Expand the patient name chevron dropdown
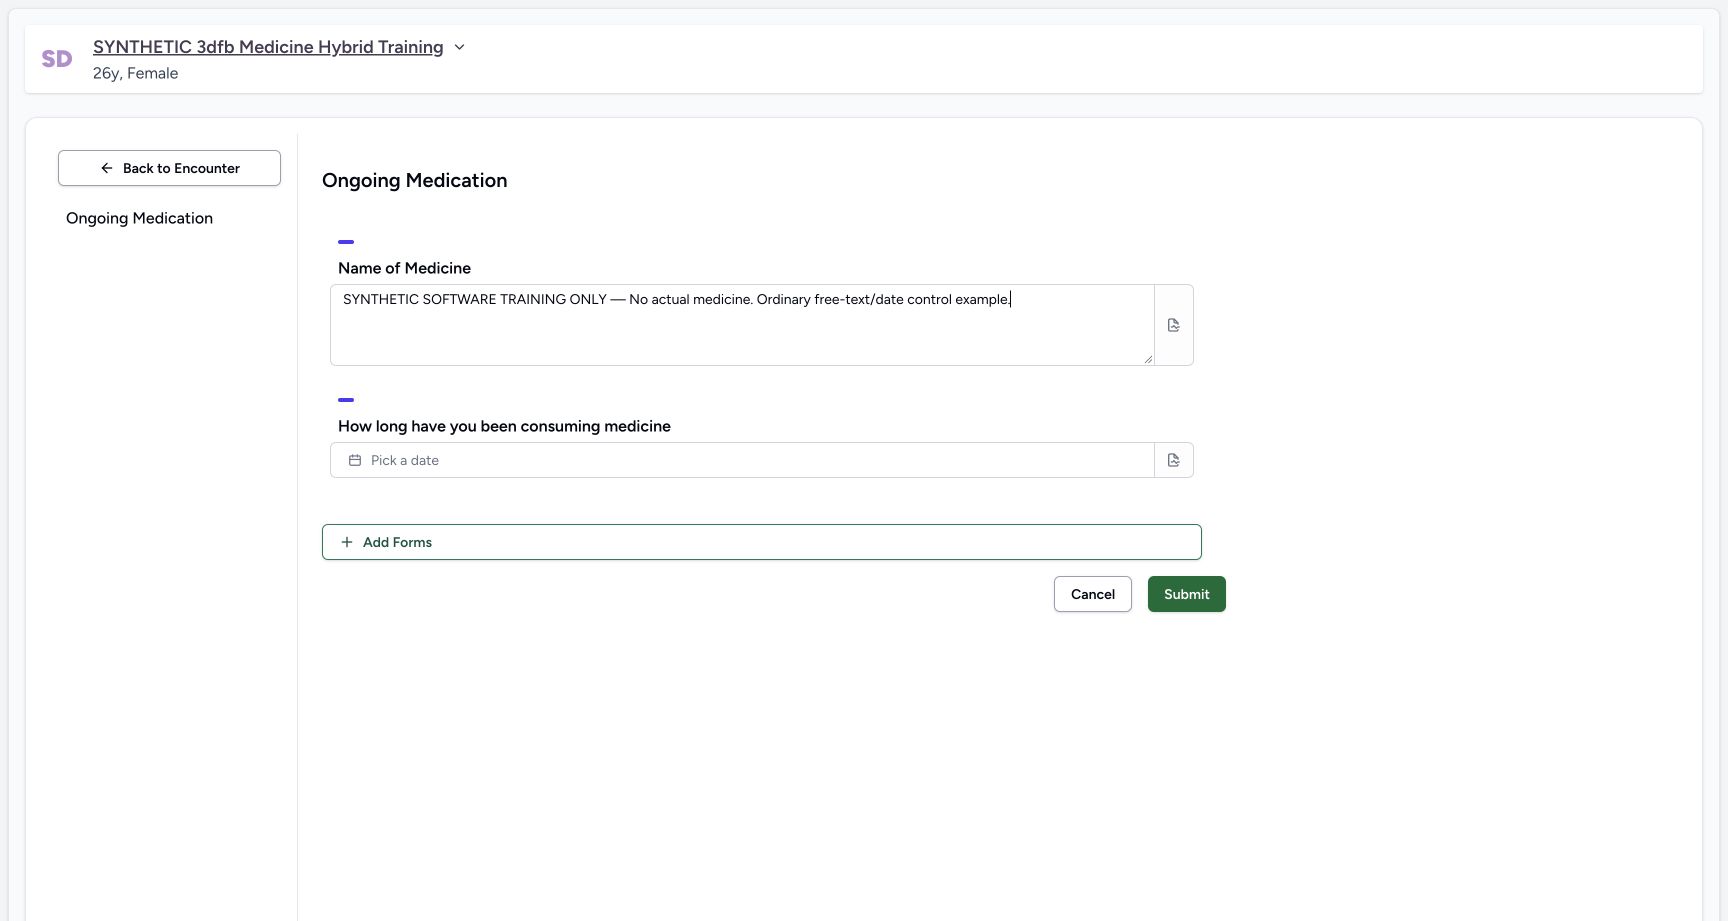This screenshot has height=921, width=1728. 459,47
